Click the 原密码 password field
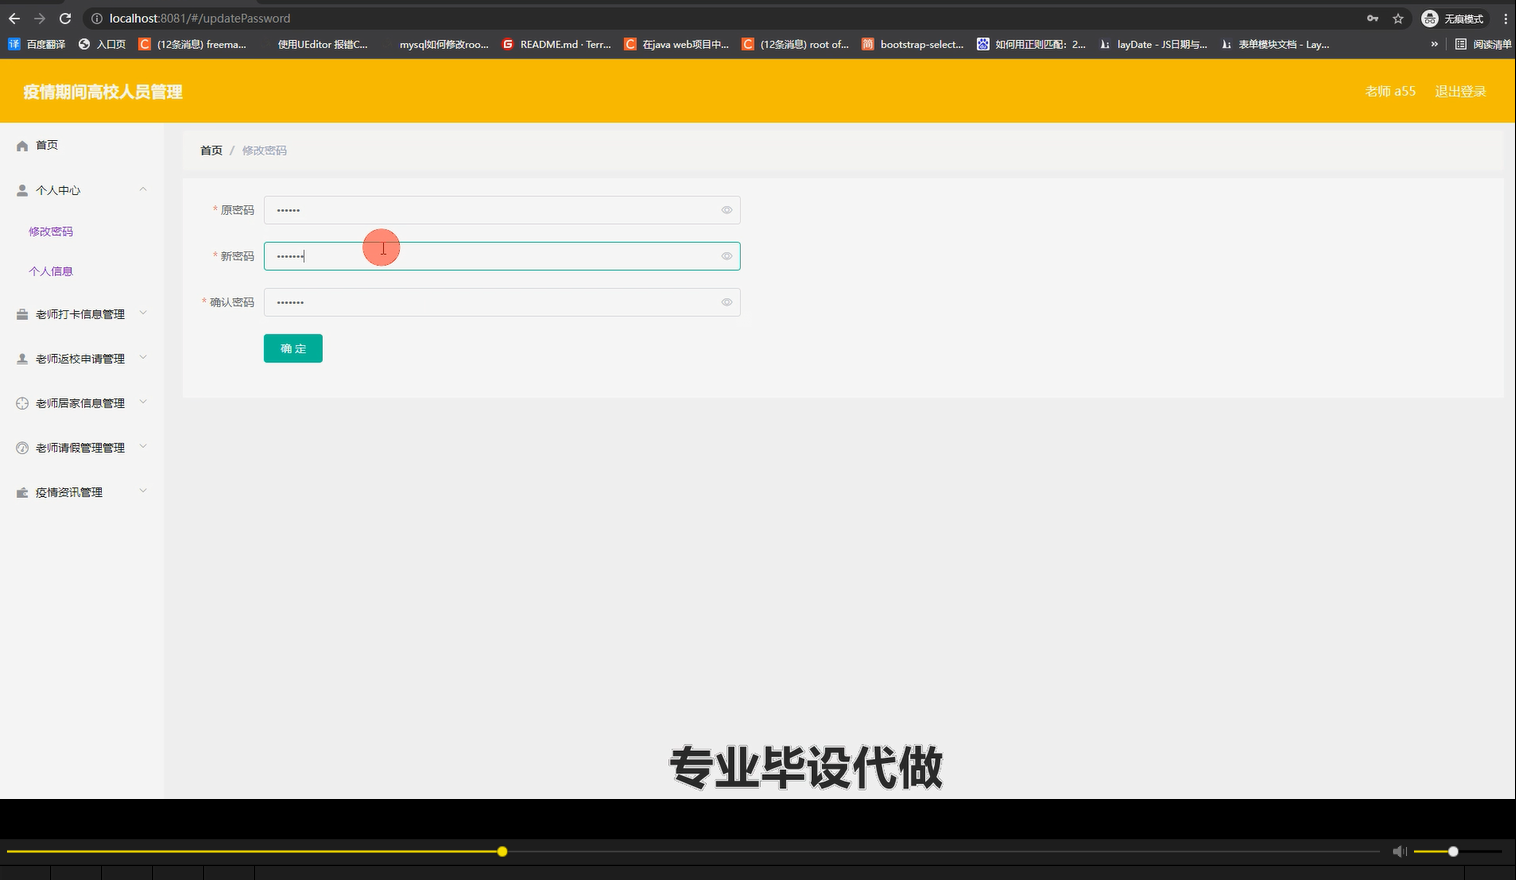Screen dimensions: 1516x880 click(502, 210)
